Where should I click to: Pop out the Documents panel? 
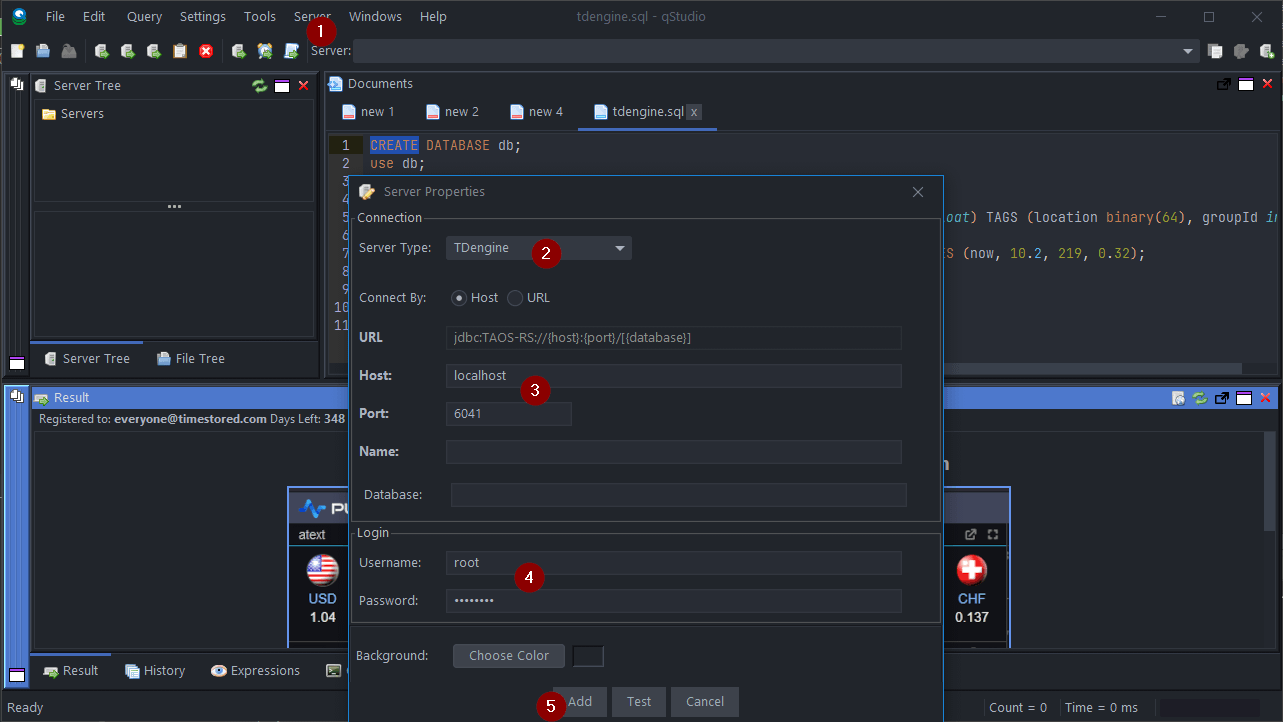1223,84
